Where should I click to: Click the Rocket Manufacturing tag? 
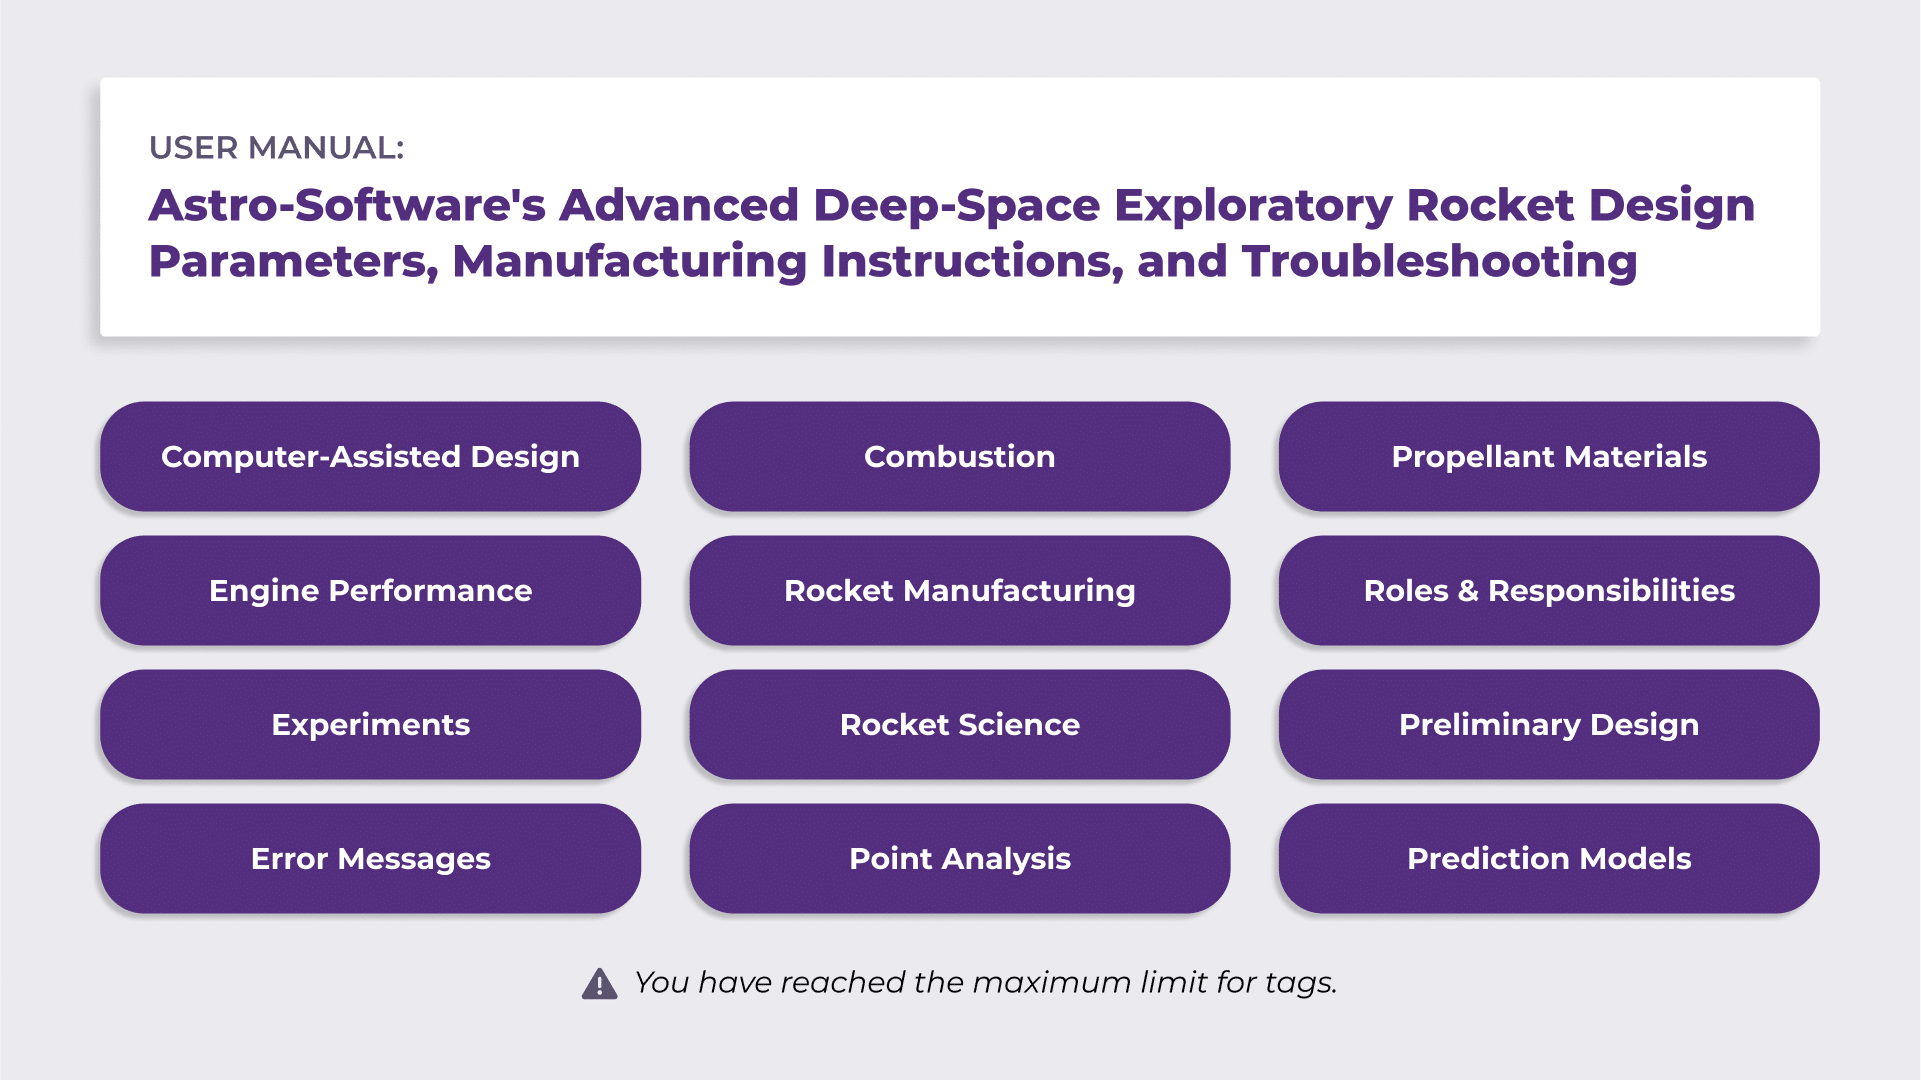coord(960,591)
